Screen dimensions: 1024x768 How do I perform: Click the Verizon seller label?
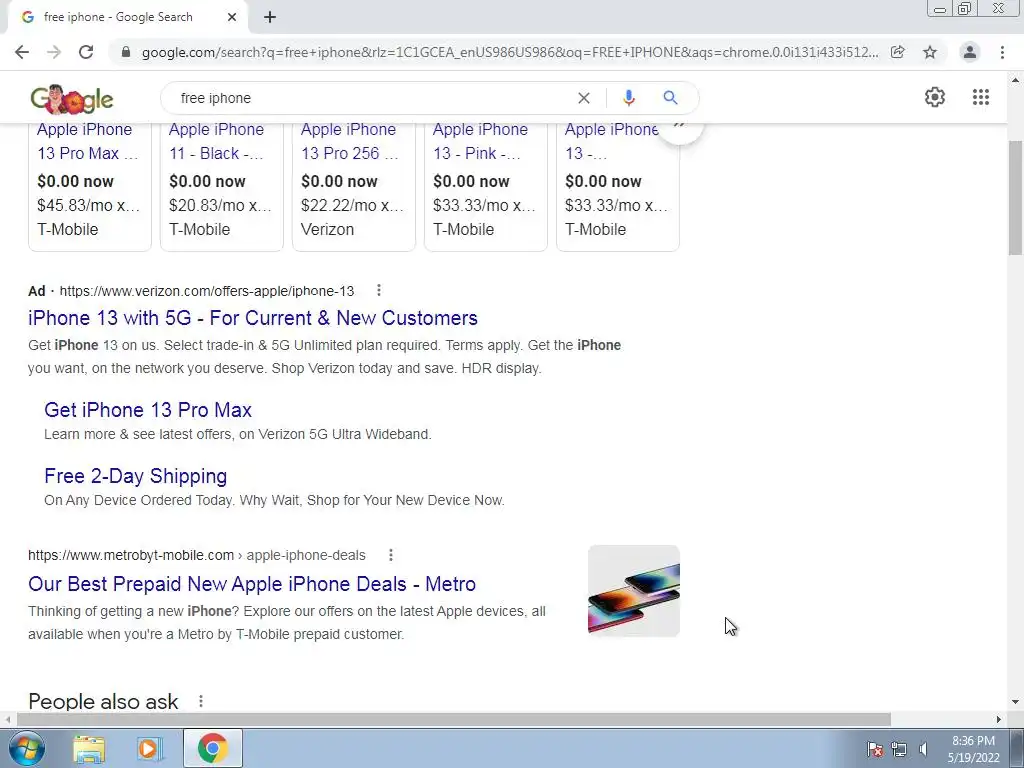pyautogui.click(x=327, y=229)
